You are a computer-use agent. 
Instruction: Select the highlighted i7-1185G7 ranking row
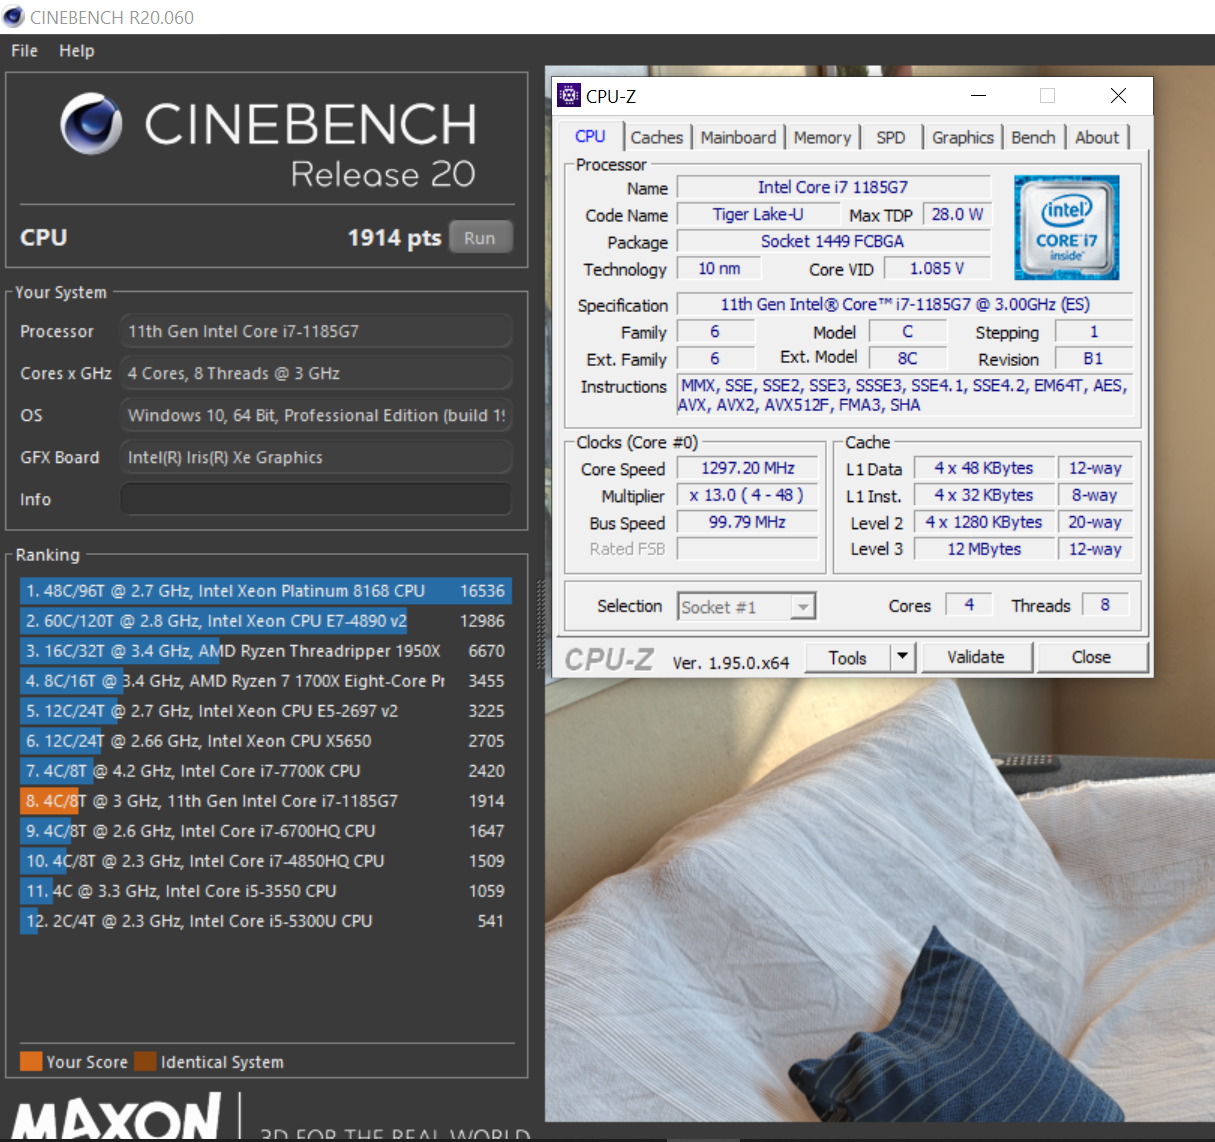pyautogui.click(x=265, y=801)
